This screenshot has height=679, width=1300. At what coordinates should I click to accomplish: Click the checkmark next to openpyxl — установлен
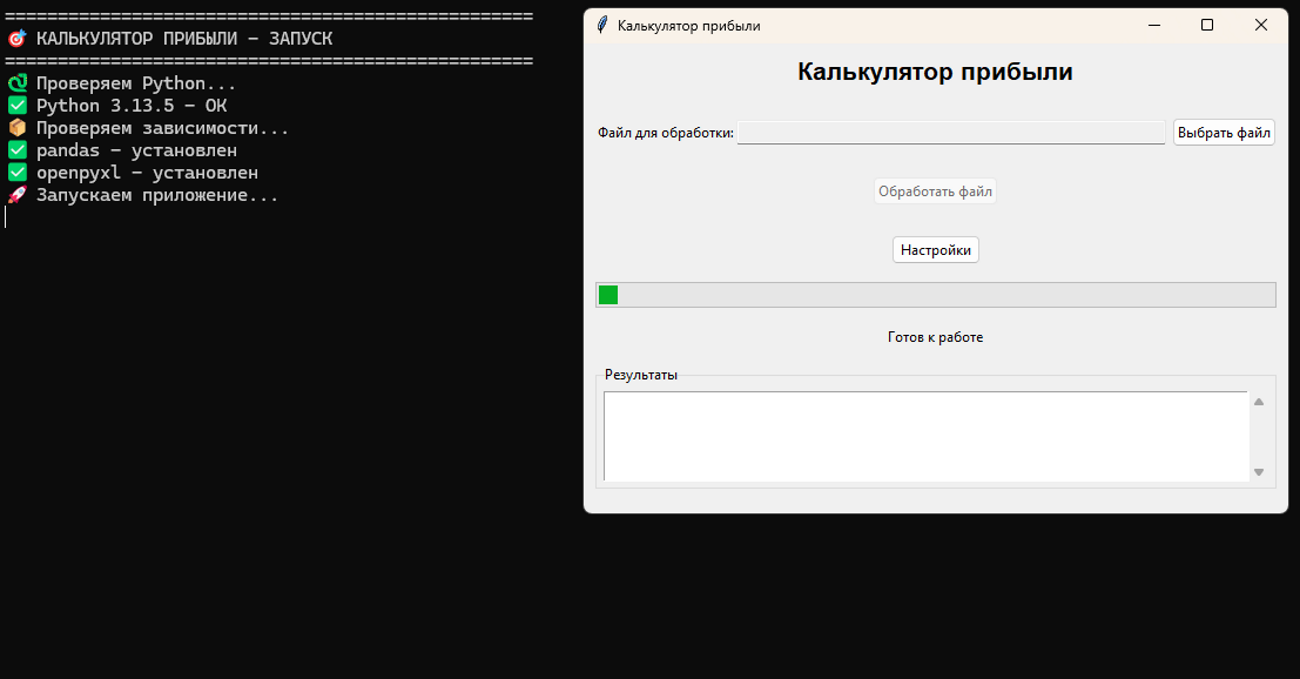18,171
